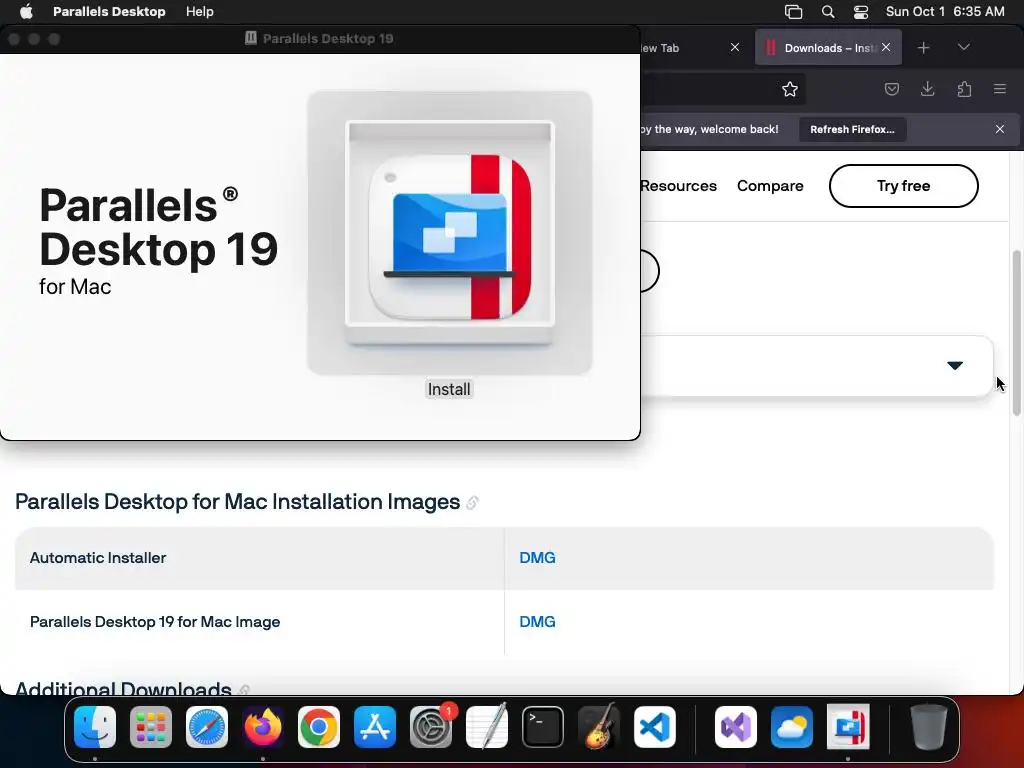Click the Installation Images section heading
The height and width of the screenshot is (768, 1024).
click(238, 502)
